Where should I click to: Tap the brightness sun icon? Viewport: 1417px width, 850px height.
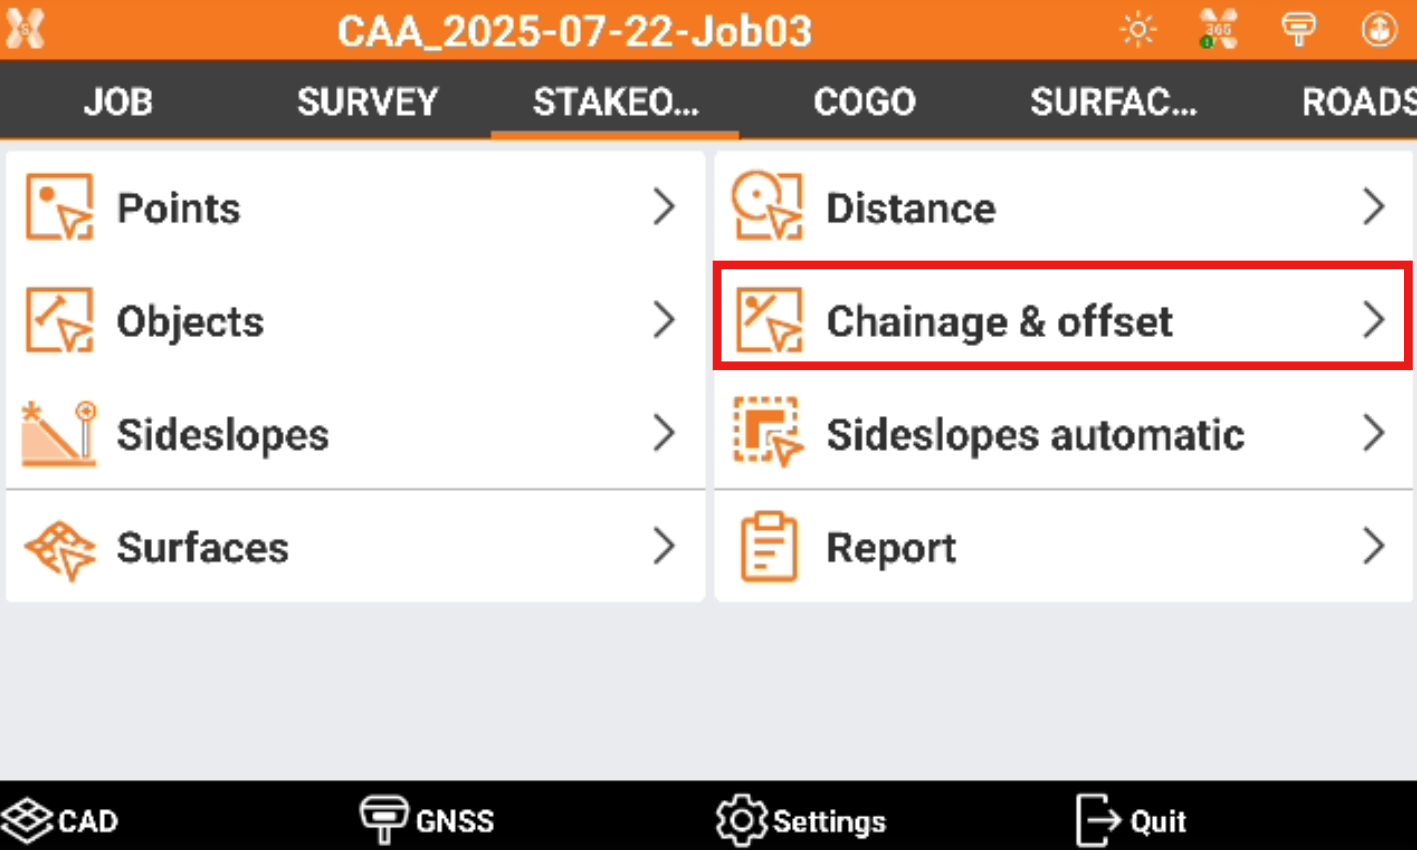[x=1138, y=30]
